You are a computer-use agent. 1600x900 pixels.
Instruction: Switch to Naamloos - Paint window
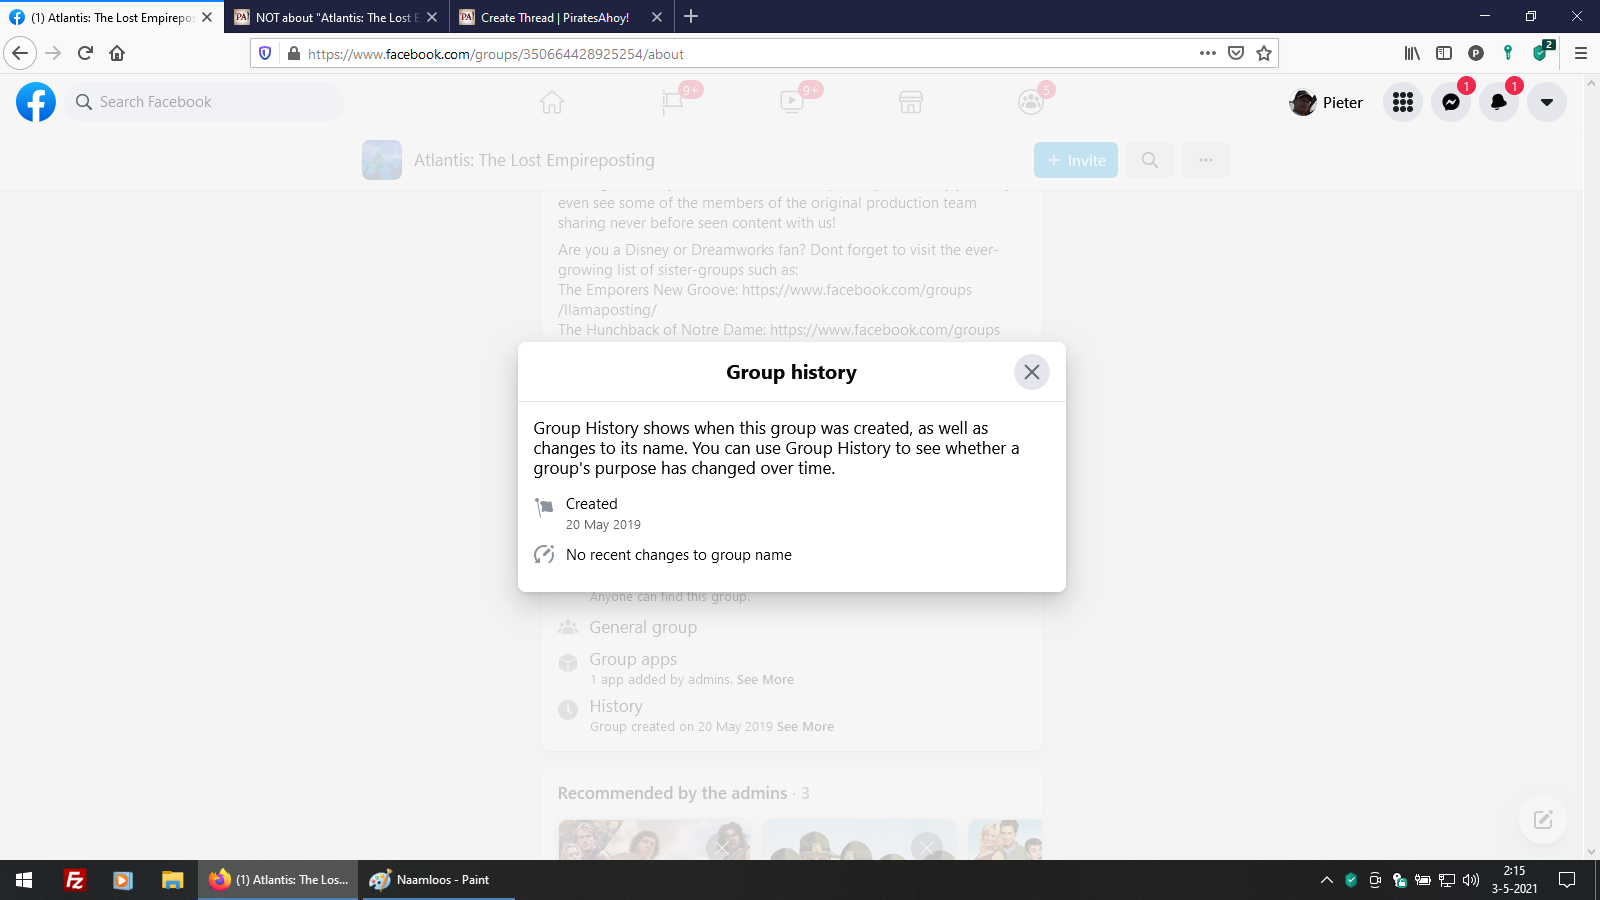click(436, 880)
